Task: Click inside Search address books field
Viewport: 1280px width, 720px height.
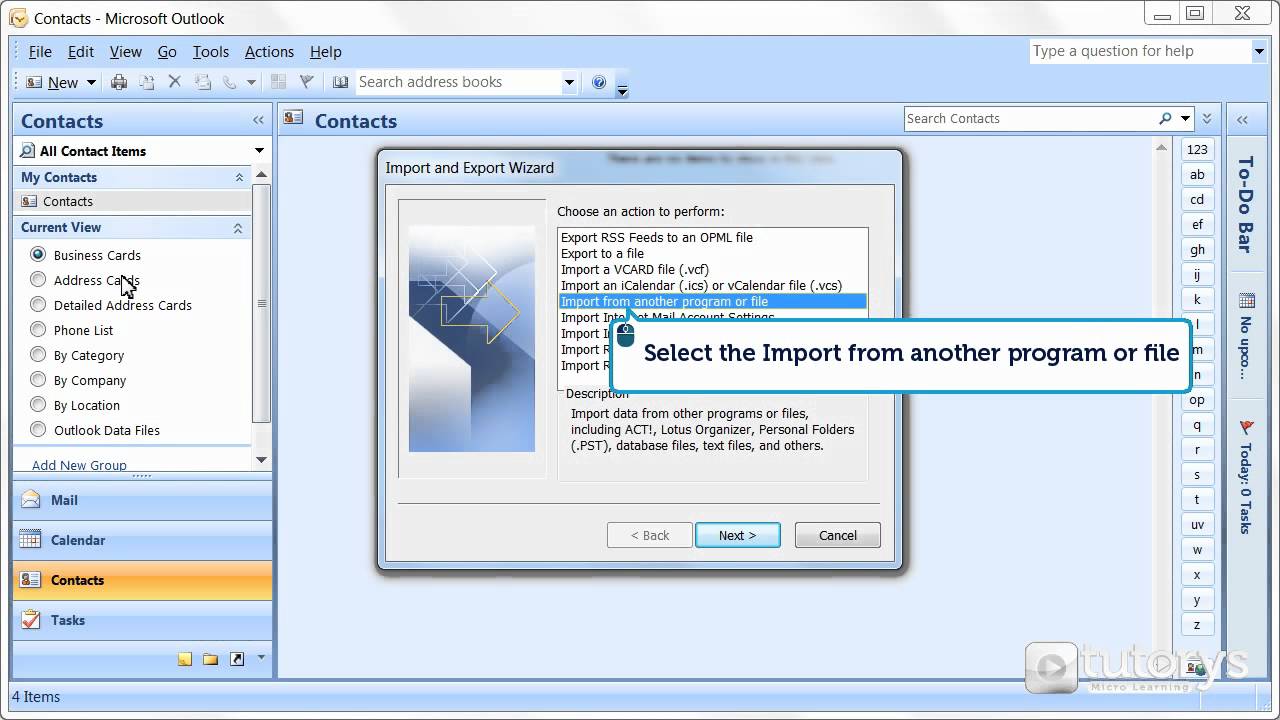Action: [458, 82]
